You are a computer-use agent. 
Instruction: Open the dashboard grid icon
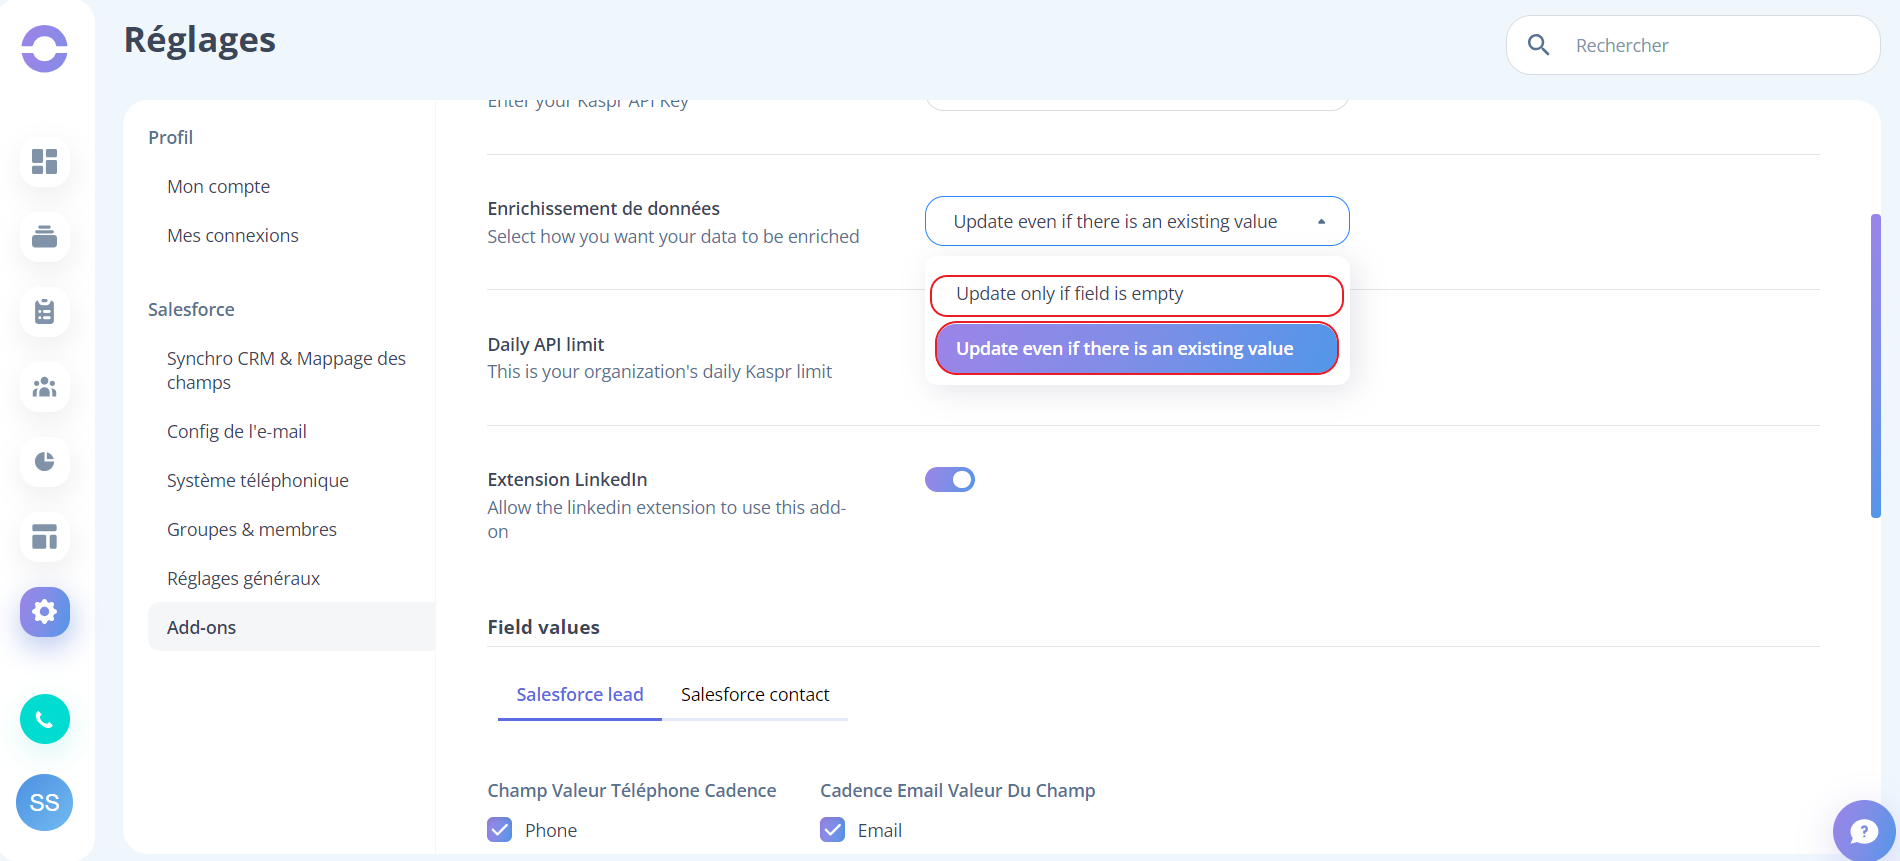coord(45,162)
